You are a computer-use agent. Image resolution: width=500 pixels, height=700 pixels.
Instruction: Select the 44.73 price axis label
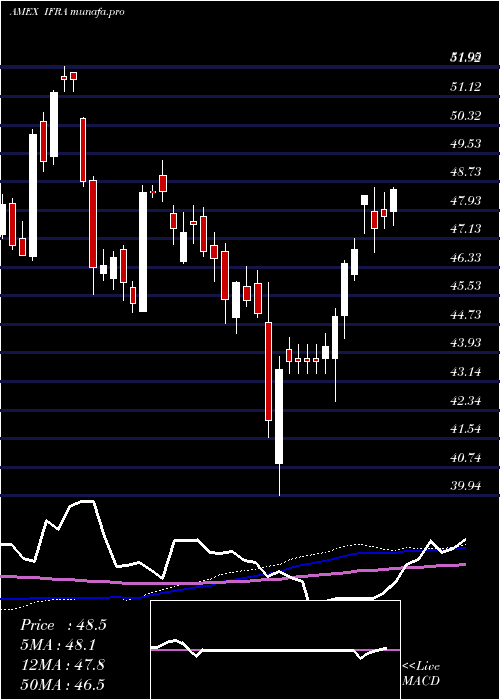(x=466, y=315)
